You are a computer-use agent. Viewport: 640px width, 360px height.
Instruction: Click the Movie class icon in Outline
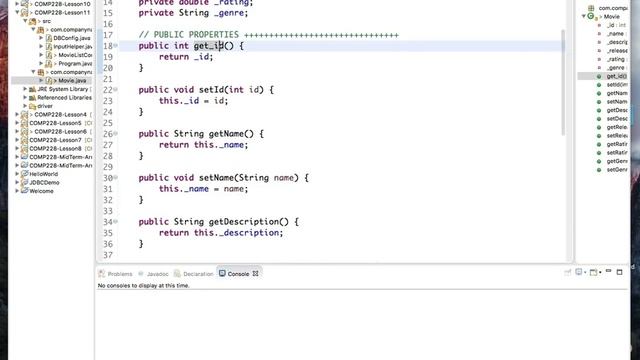tap(591, 16)
